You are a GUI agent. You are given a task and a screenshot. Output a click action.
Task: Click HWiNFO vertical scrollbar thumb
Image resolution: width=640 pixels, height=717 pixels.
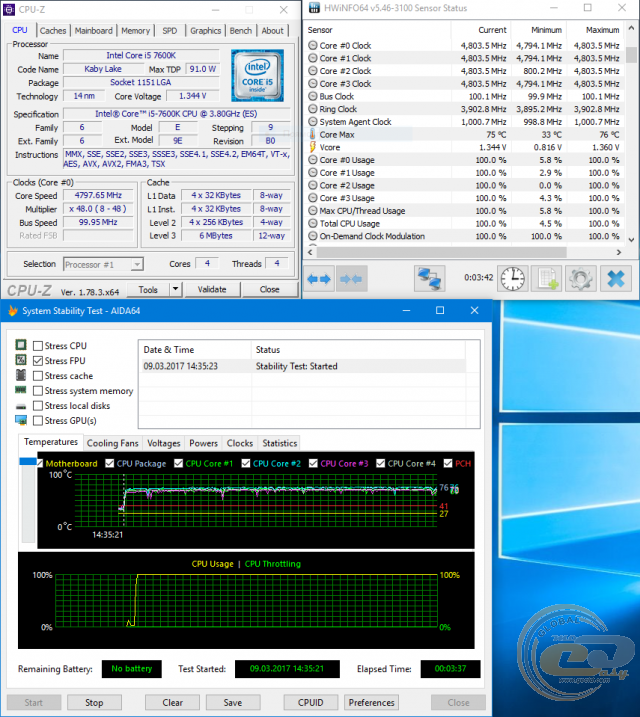coord(631,54)
